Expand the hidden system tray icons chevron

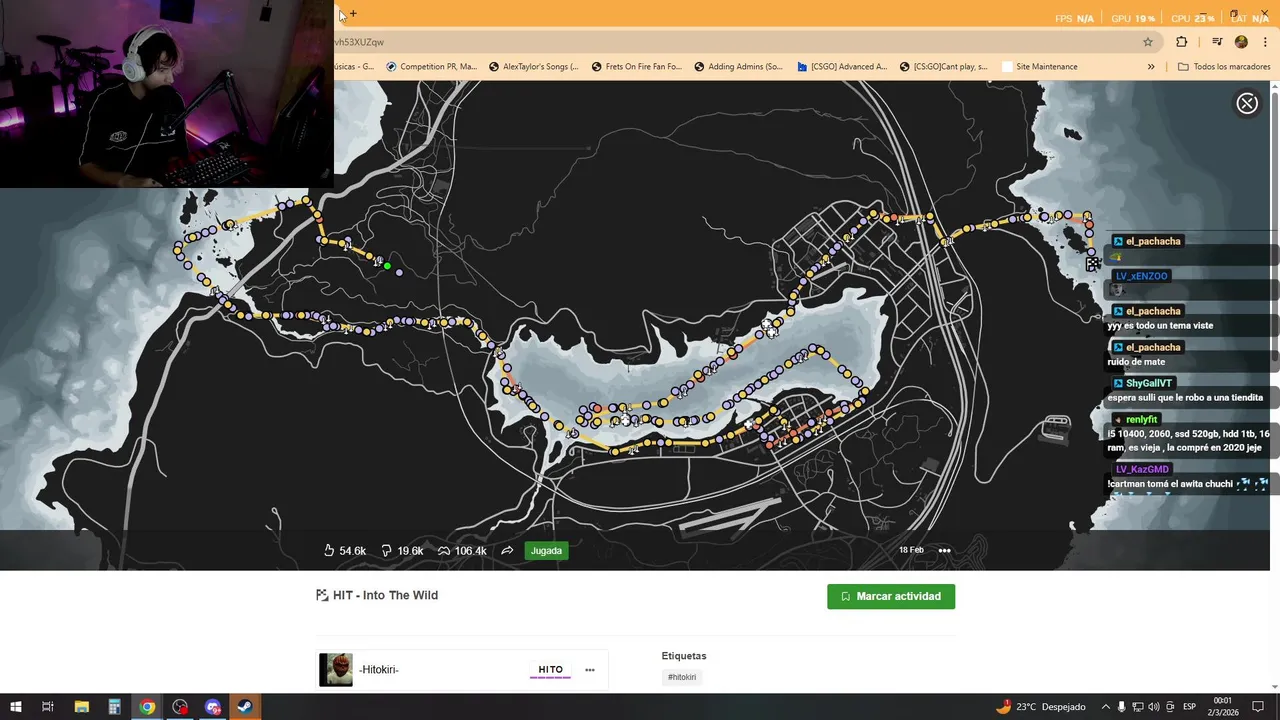pyautogui.click(x=1105, y=707)
